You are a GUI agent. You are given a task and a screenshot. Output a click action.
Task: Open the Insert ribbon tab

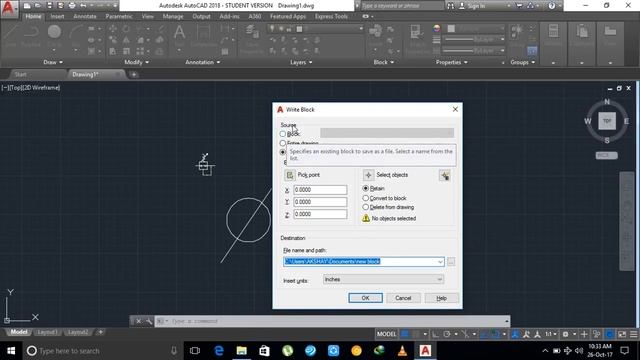(x=57, y=16)
